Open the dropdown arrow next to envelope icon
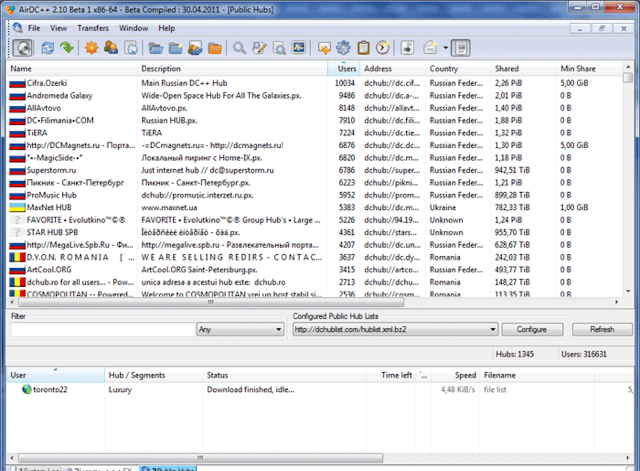640x471 pixels. tap(445, 48)
